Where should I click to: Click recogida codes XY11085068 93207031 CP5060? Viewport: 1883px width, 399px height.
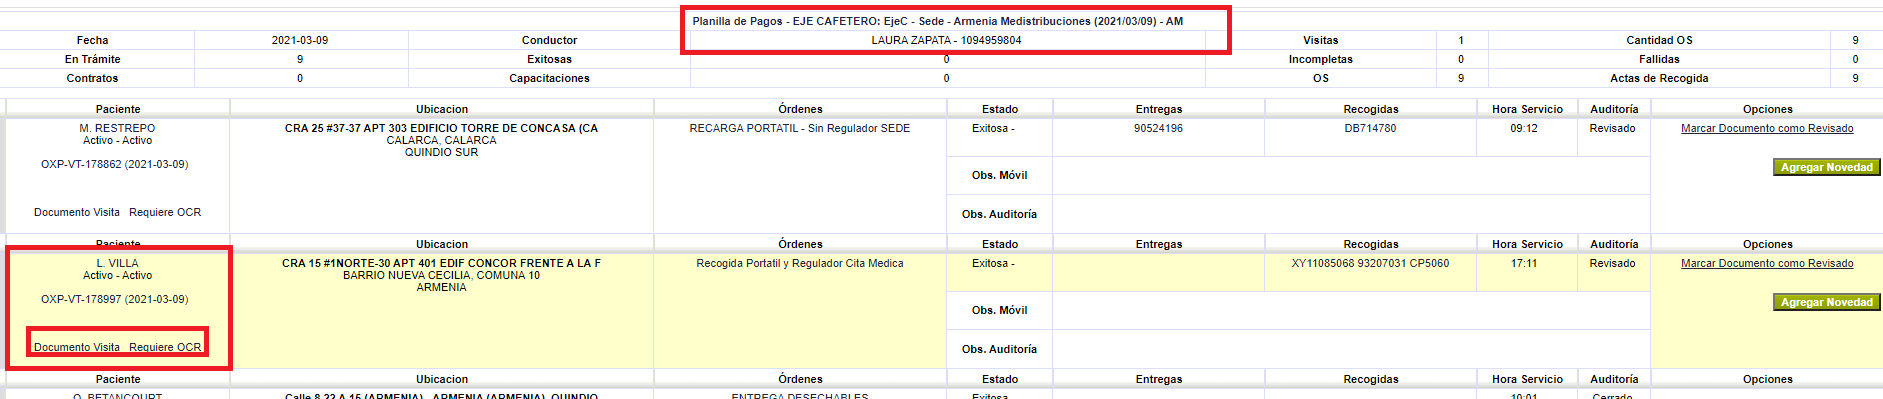click(x=1370, y=263)
